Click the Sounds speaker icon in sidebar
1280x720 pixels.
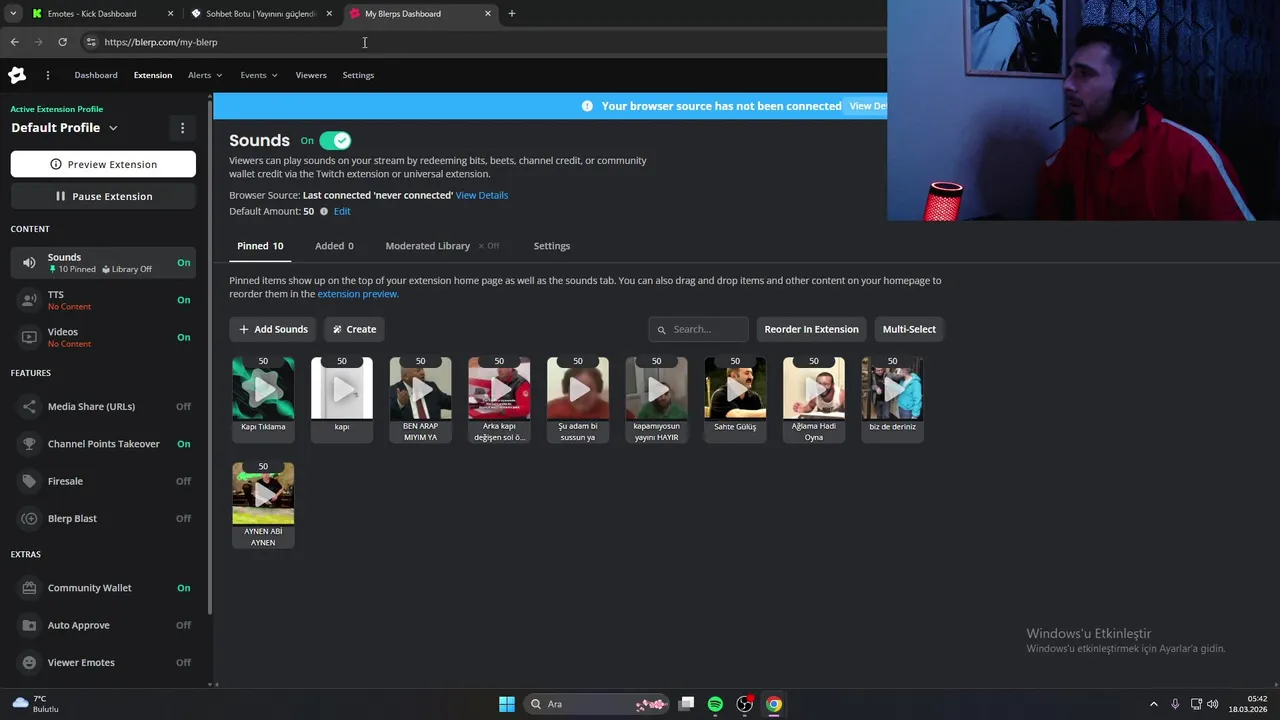29,263
